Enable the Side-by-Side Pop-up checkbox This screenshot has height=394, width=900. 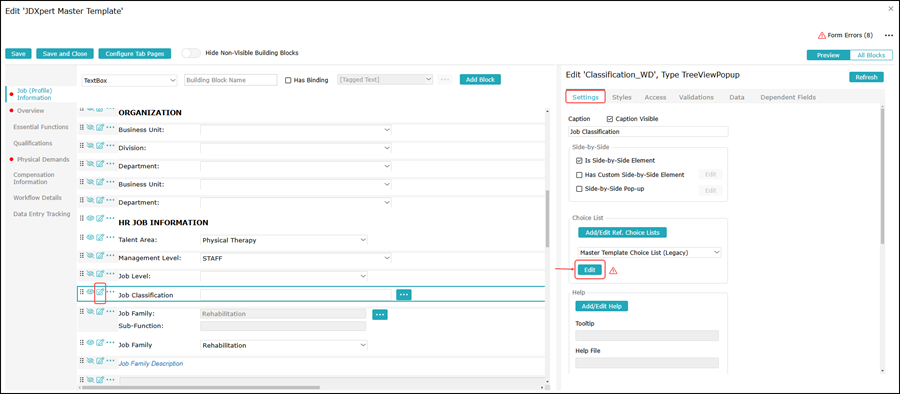click(x=579, y=188)
